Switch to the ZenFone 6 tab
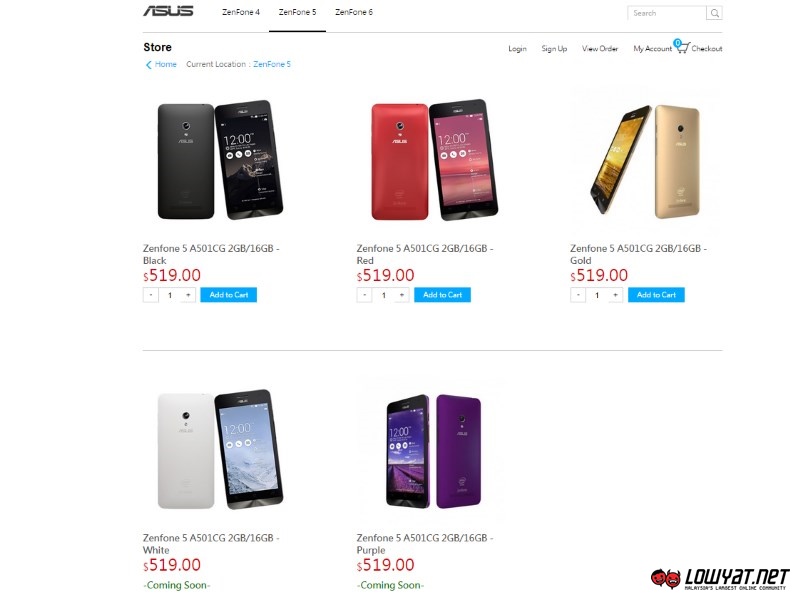This screenshot has height=600, width=800. [x=354, y=12]
